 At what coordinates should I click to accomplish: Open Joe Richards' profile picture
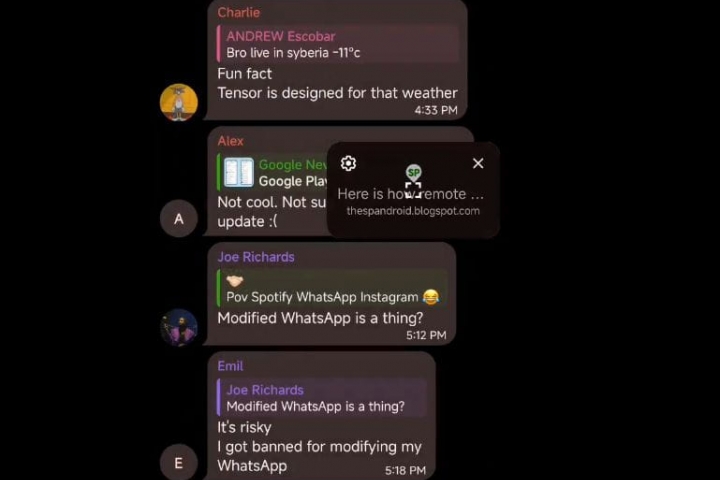coord(179,328)
